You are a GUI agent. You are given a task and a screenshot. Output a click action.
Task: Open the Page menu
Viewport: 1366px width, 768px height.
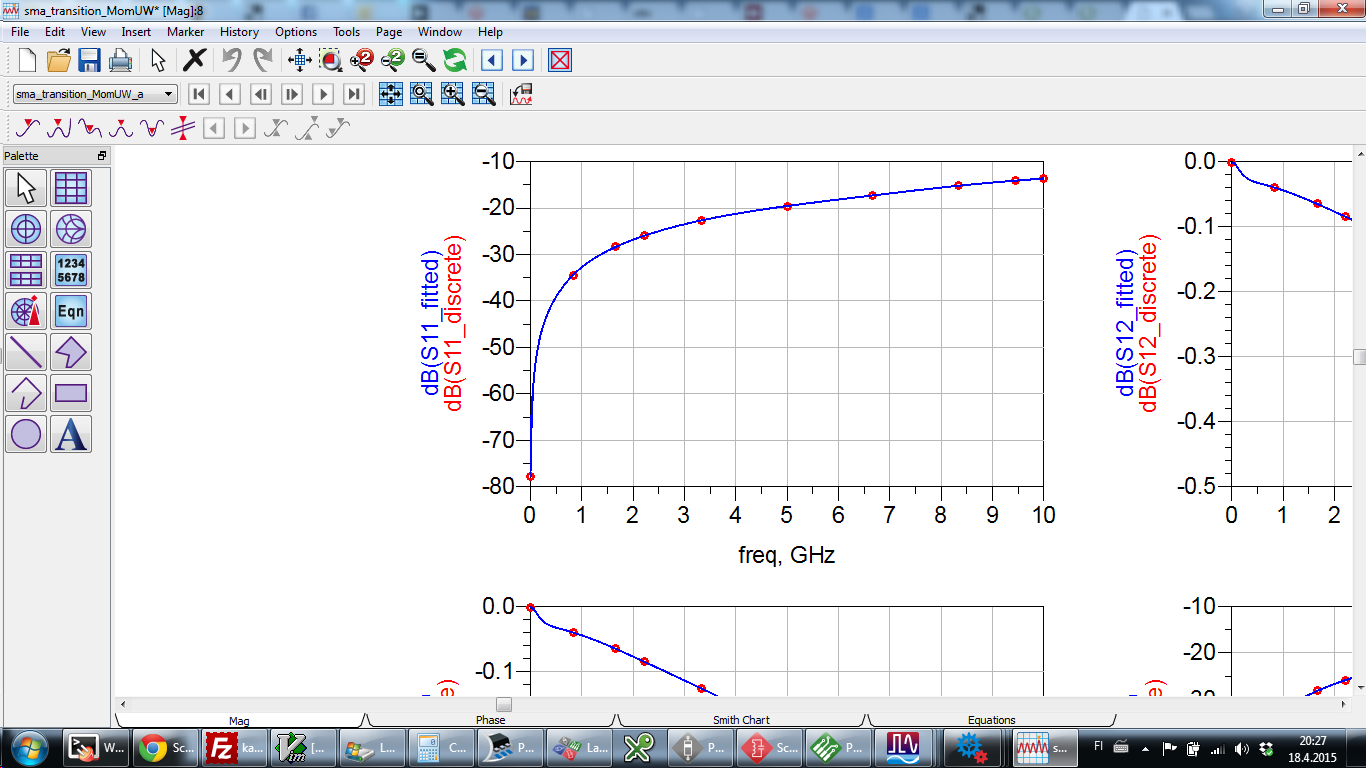point(389,32)
